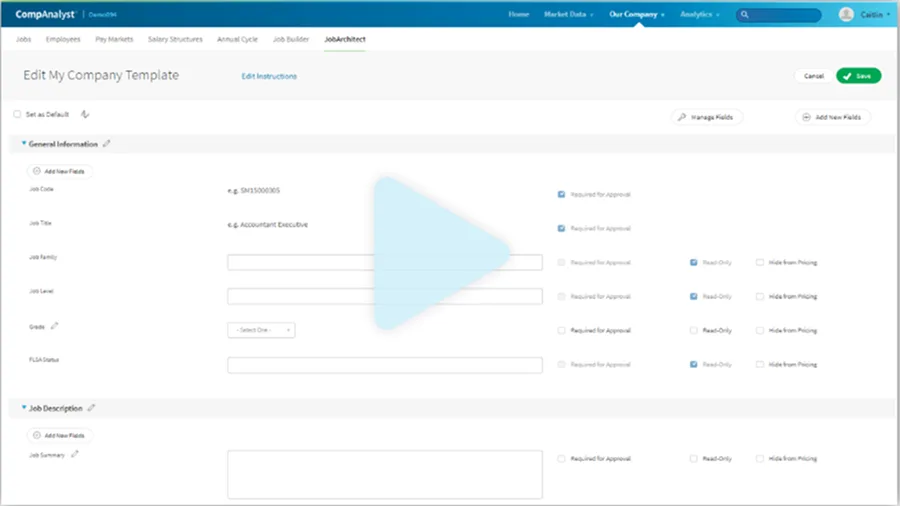Screen dimensions: 900x531
Task: Switch to the Employees tab
Action: (63, 39)
